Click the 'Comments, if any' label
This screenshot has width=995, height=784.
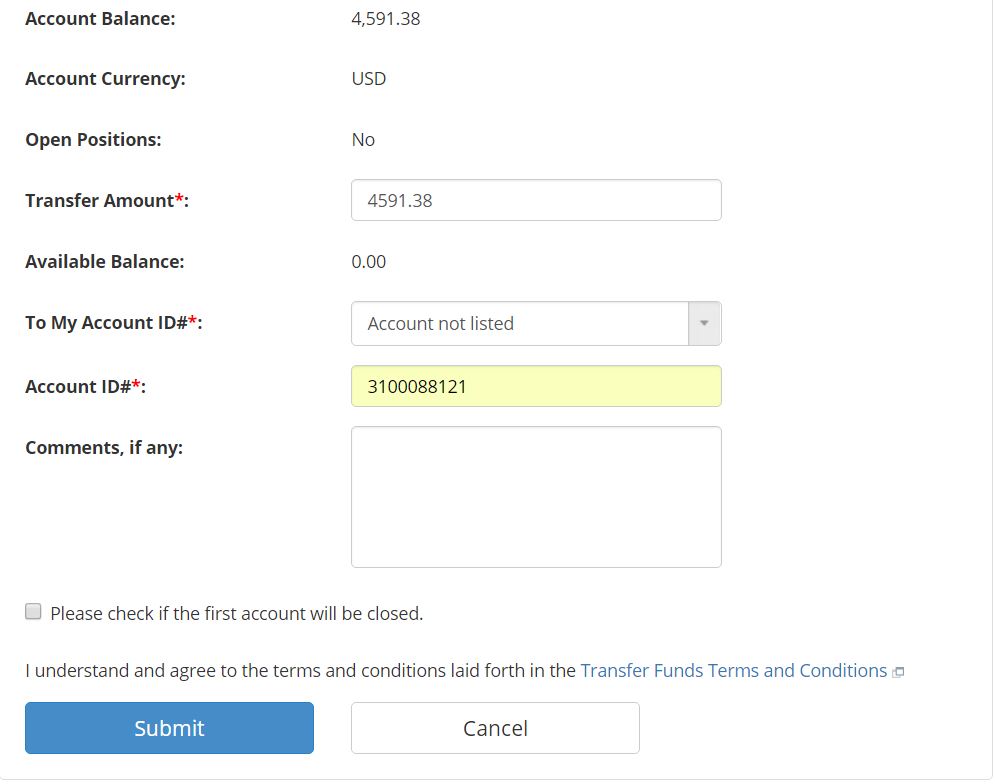pyautogui.click(x=104, y=448)
